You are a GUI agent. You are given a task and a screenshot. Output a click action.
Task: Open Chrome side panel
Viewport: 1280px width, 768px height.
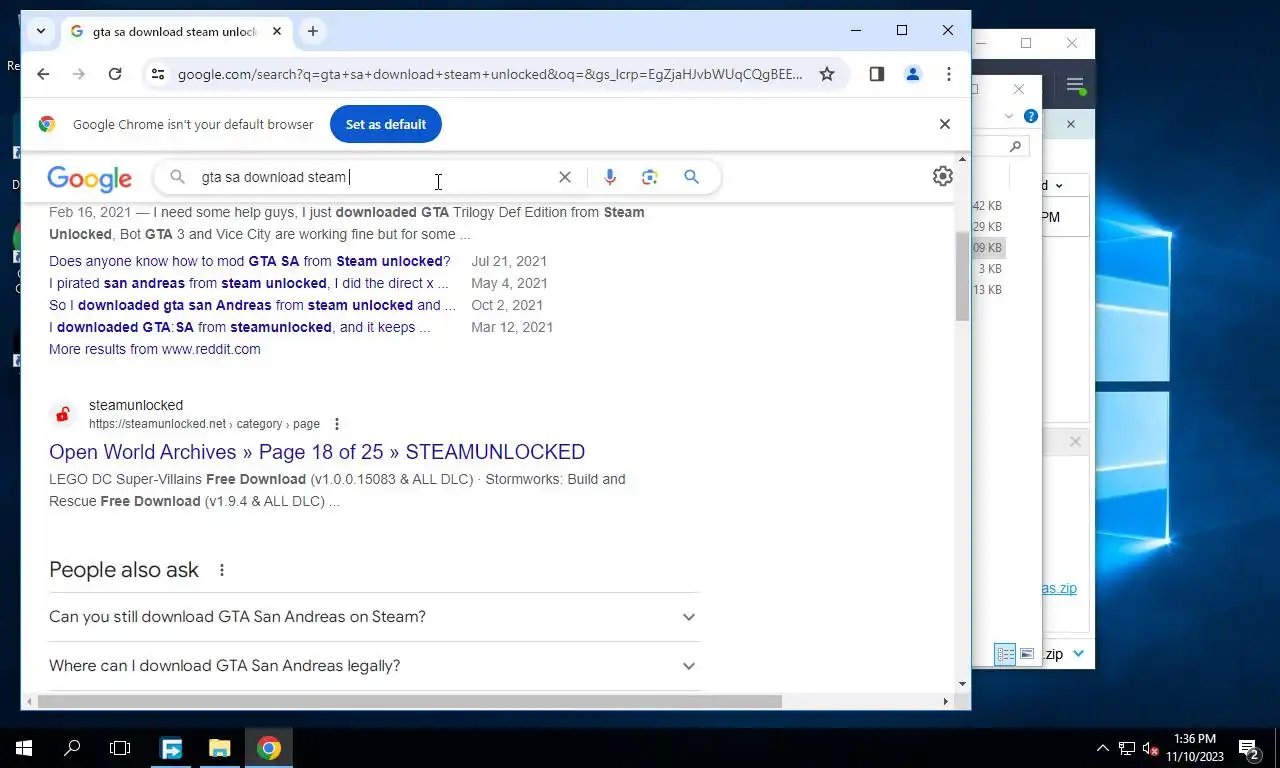877,74
